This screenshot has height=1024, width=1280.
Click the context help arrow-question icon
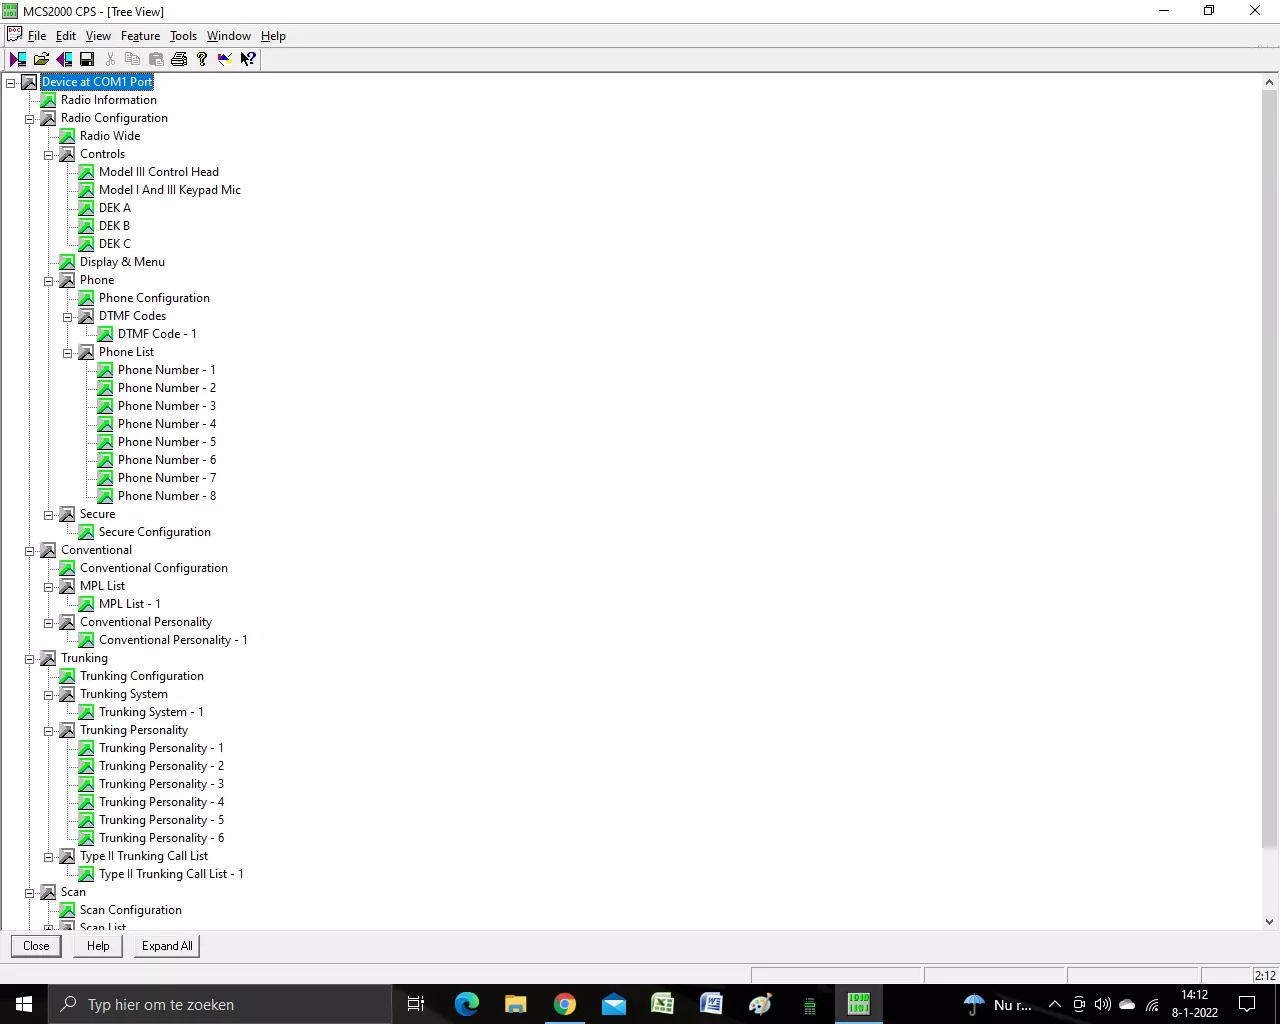248,59
